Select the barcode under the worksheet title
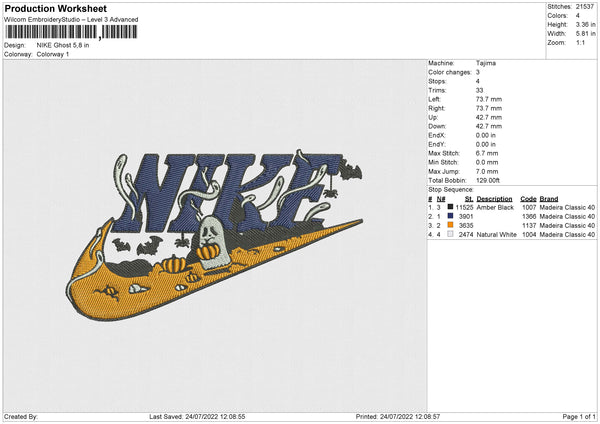600x424 pixels. pyautogui.click(x=71, y=32)
